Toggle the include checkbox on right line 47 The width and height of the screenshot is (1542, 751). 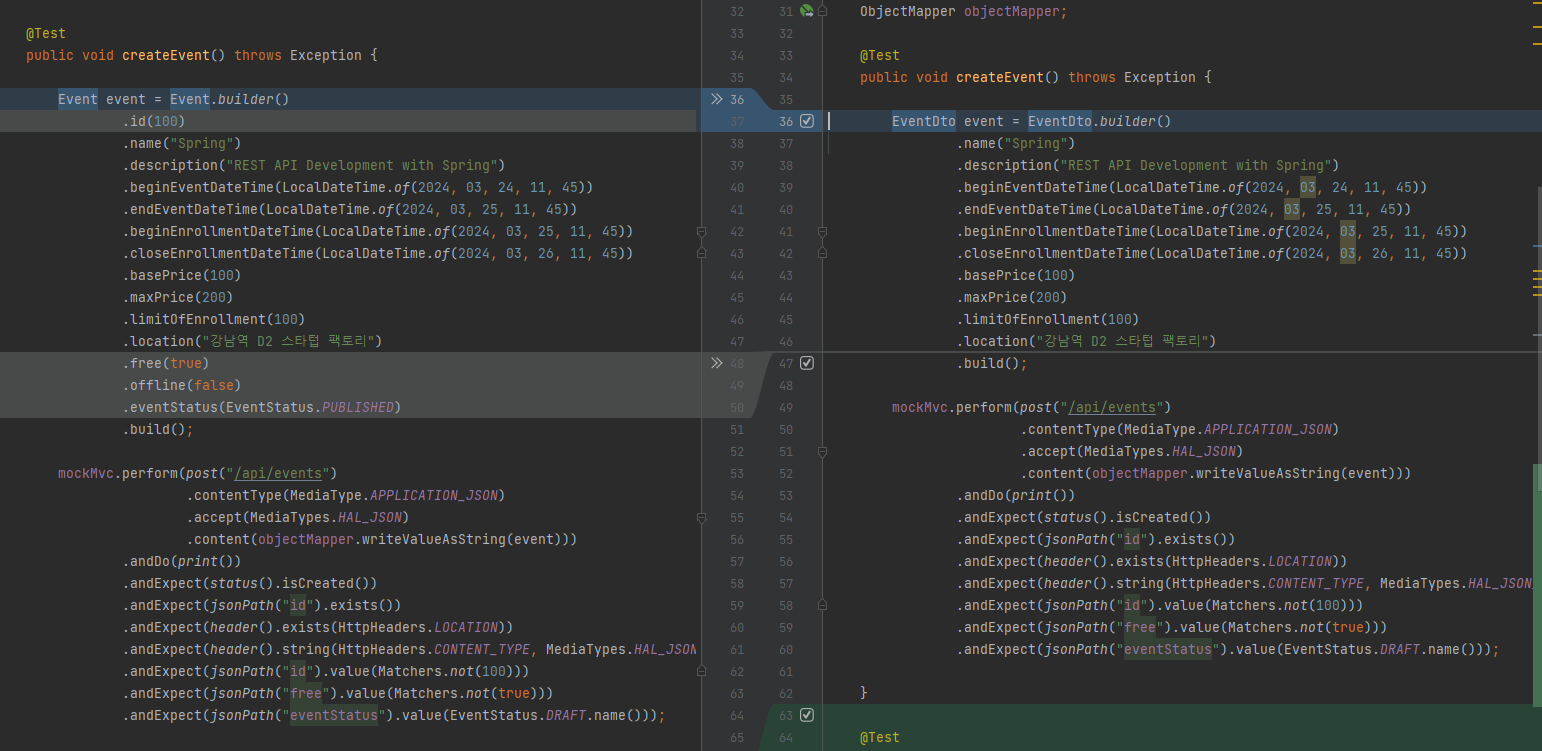807,363
